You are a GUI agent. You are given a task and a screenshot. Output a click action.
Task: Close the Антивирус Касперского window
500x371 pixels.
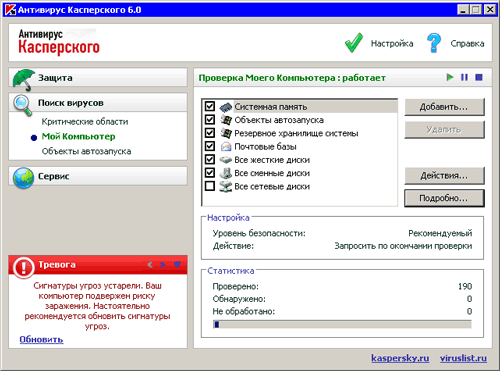(x=490, y=9)
